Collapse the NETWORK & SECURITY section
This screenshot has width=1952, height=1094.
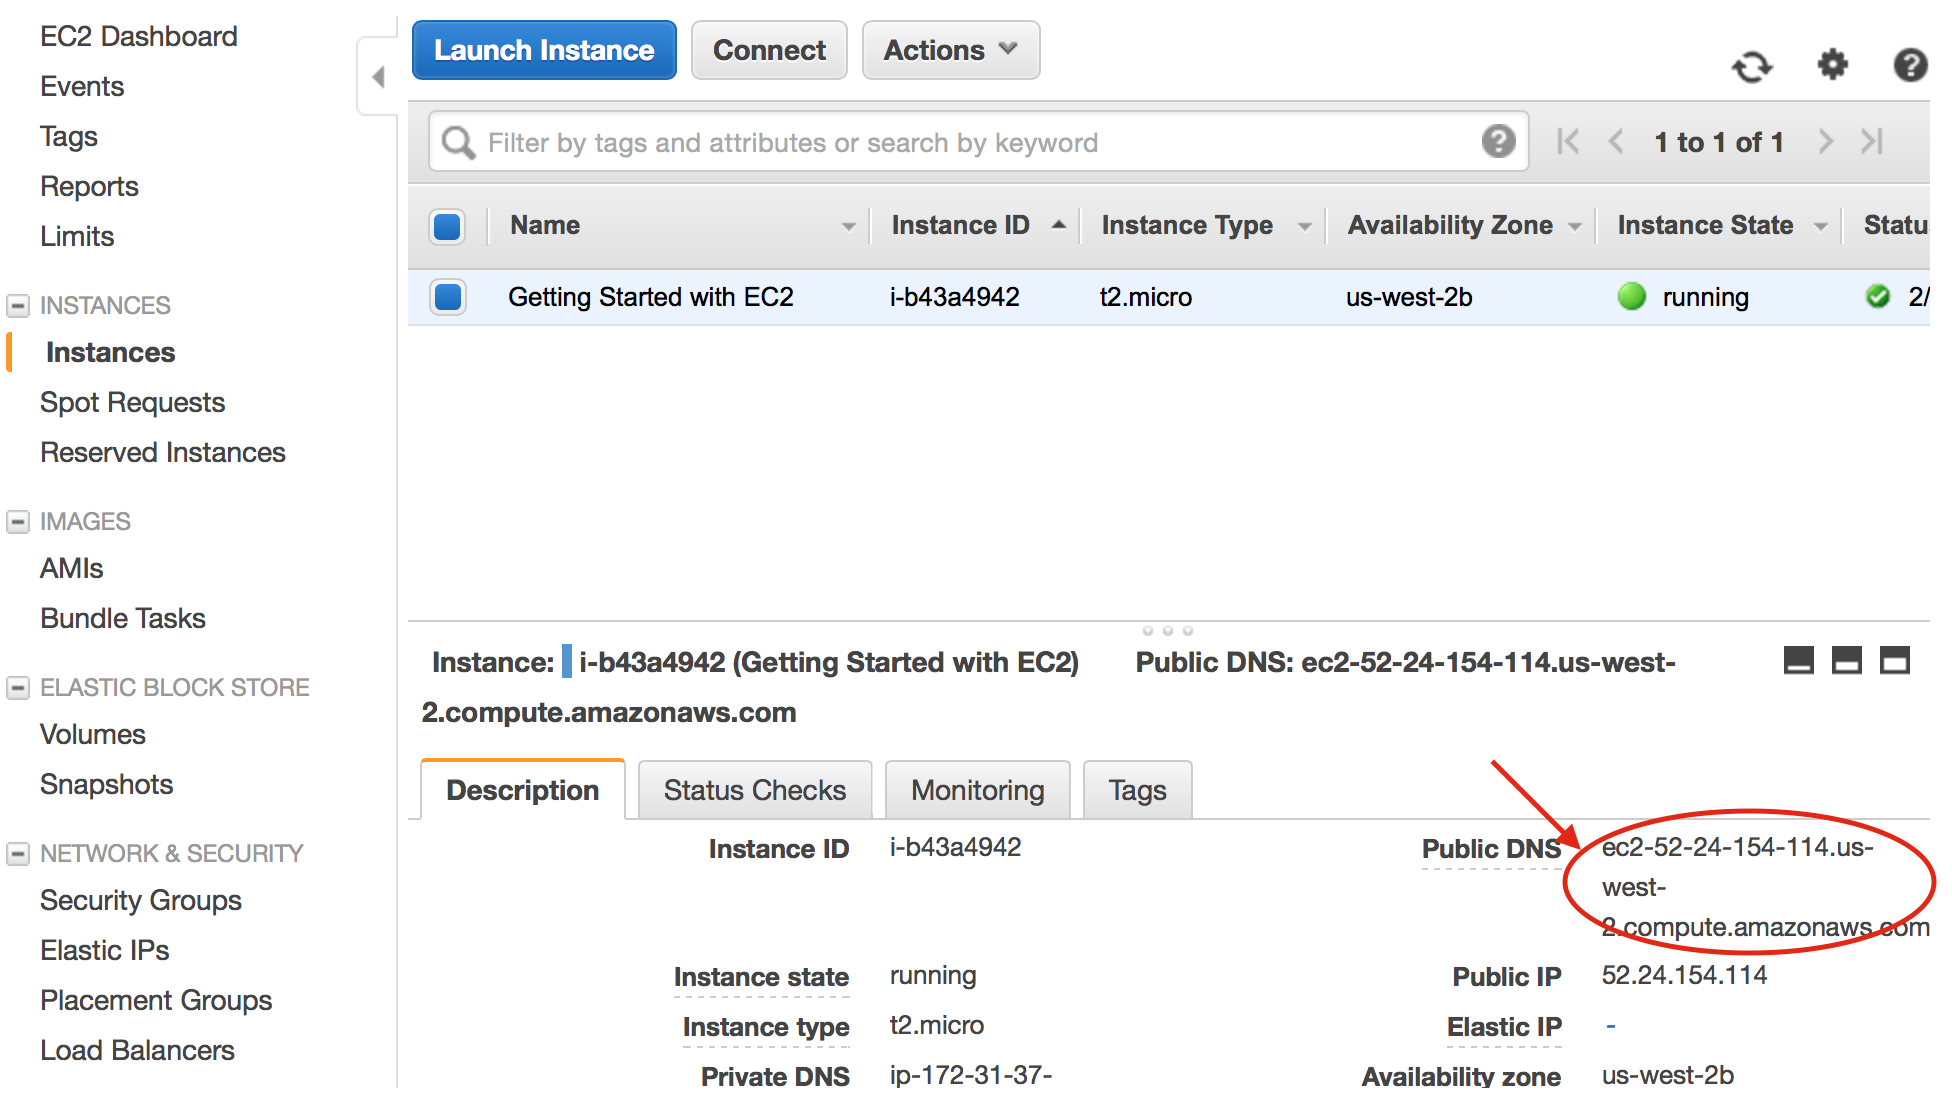pos(18,853)
